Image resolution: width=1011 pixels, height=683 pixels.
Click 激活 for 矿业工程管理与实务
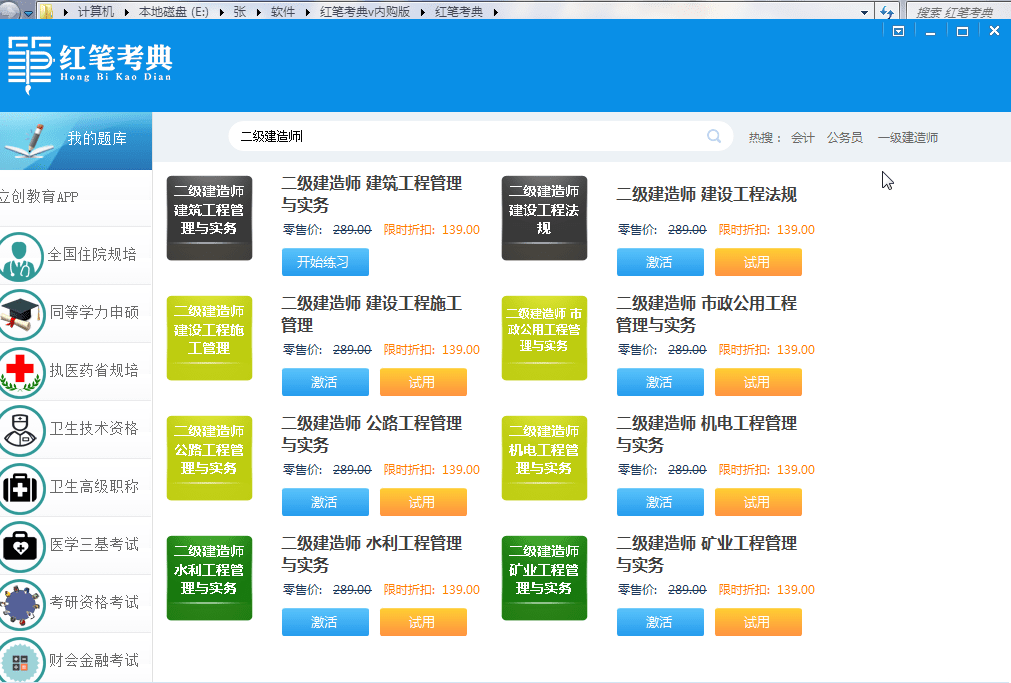coord(660,622)
